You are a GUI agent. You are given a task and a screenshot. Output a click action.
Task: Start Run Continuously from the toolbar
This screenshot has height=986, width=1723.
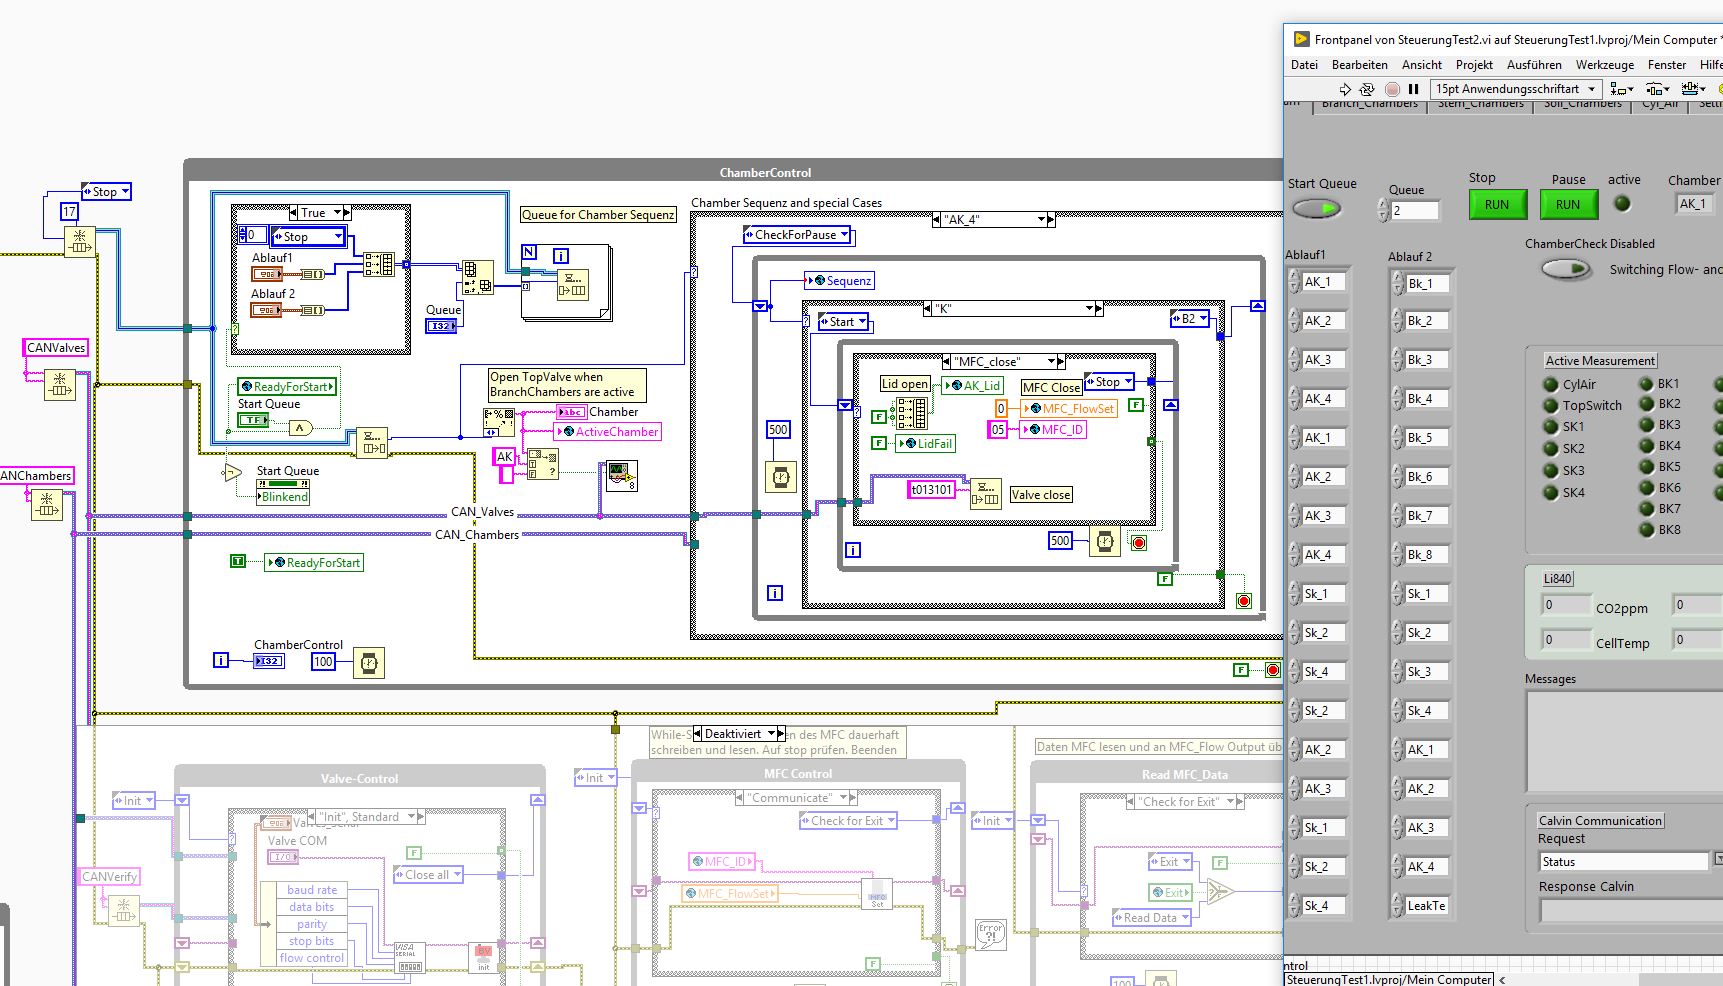[x=1368, y=89]
